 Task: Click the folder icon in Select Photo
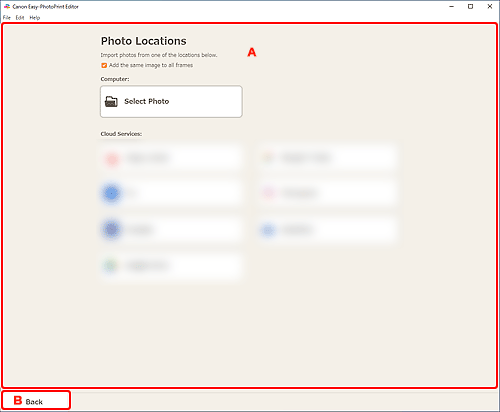111,101
